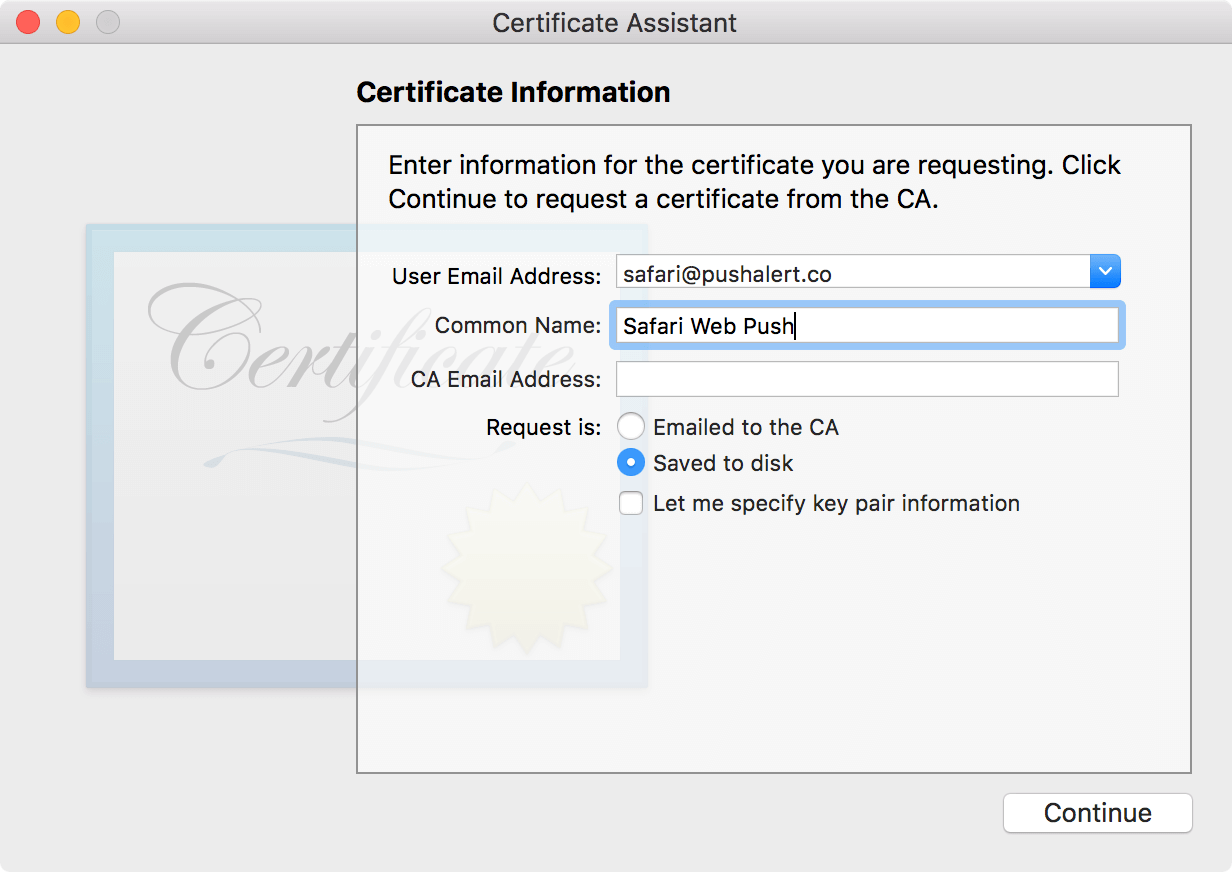Open the User Email Address dropdown arrow
Screen dimensions: 1232x872
(1105, 271)
